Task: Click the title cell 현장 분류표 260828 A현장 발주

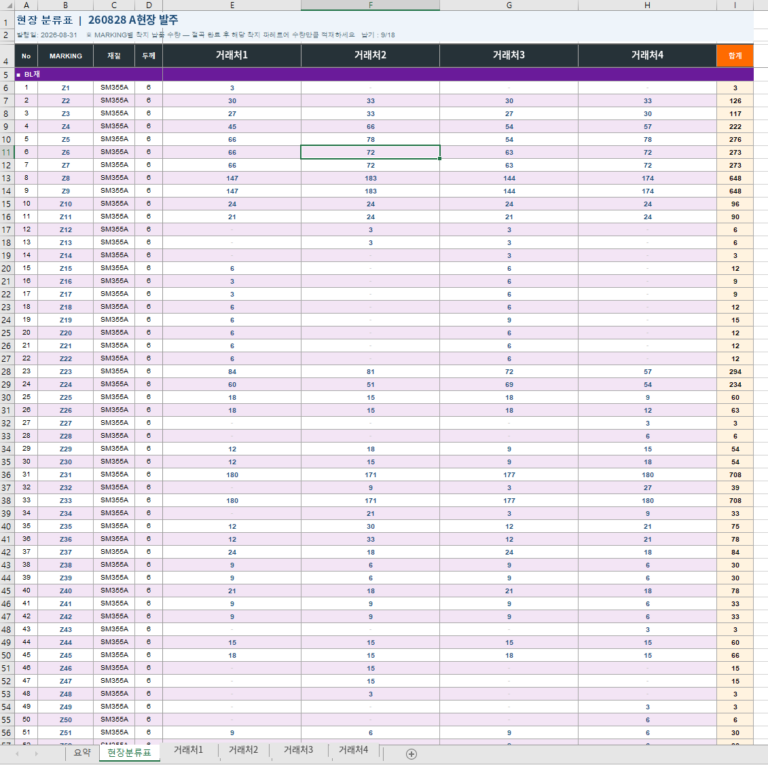Action: tap(97, 20)
